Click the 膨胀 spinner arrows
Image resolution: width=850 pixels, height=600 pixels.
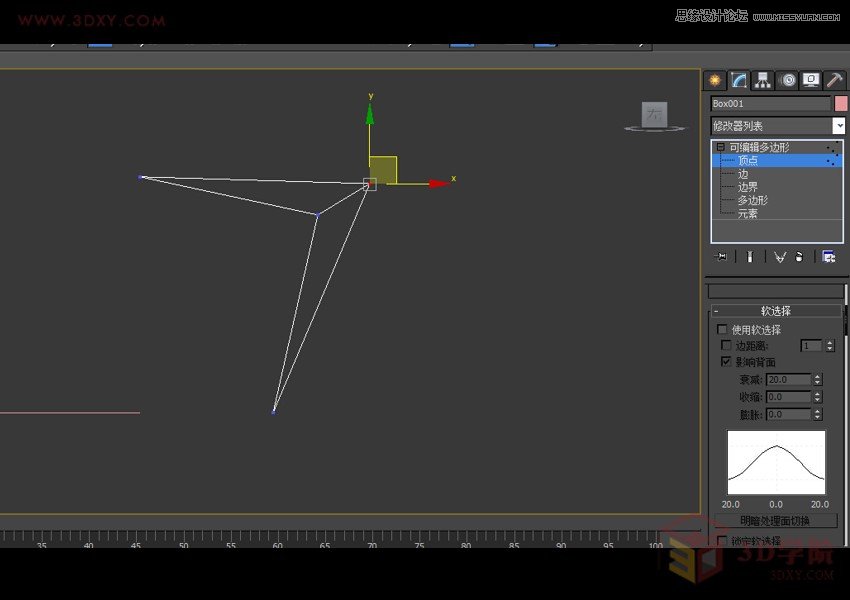coord(817,414)
